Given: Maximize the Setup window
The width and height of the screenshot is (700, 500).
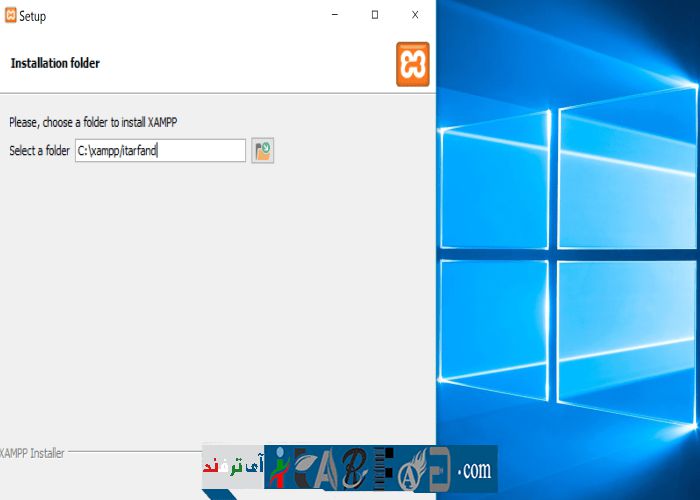Looking at the screenshot, I should click(x=374, y=15).
